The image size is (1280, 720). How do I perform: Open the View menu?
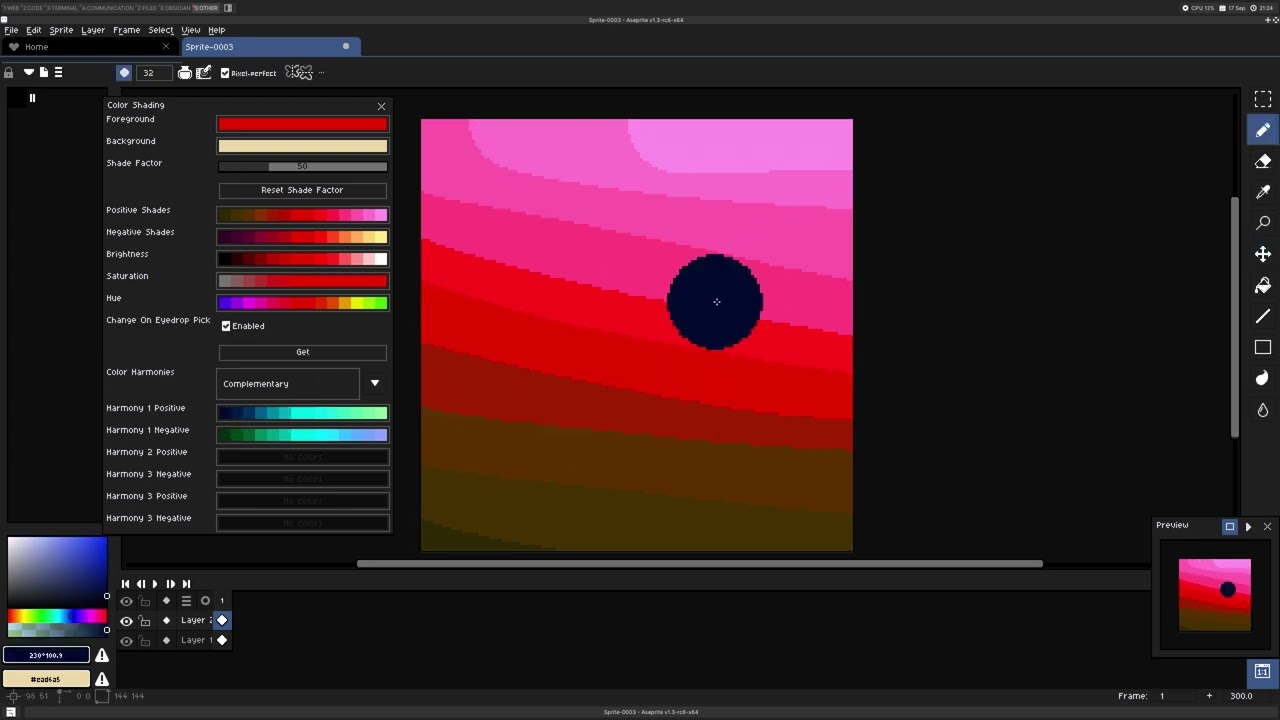pyautogui.click(x=190, y=30)
